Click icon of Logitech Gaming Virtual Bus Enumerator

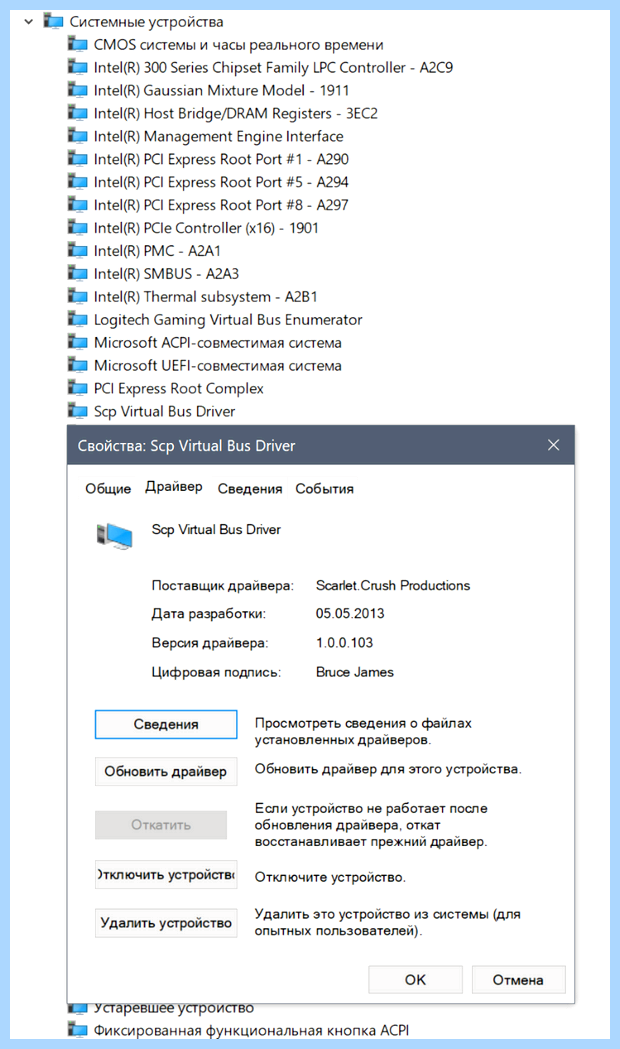point(78,319)
